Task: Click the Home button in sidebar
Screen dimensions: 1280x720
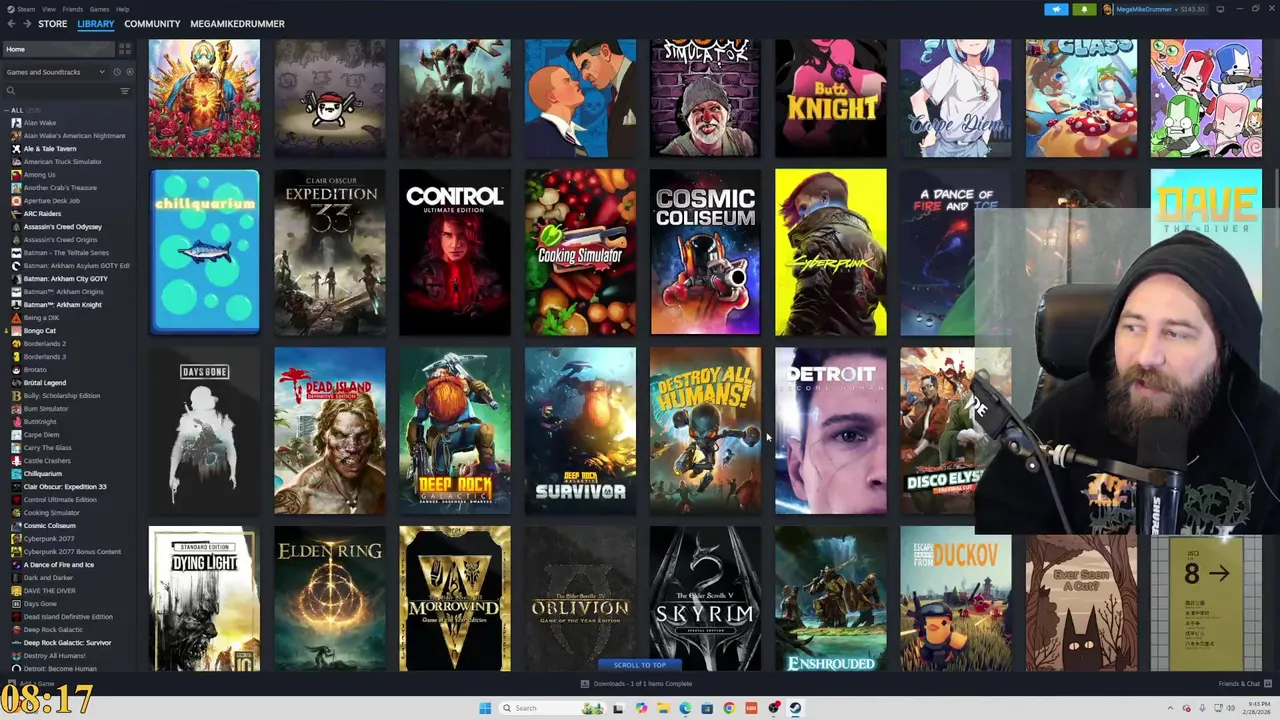Action: coord(58,49)
